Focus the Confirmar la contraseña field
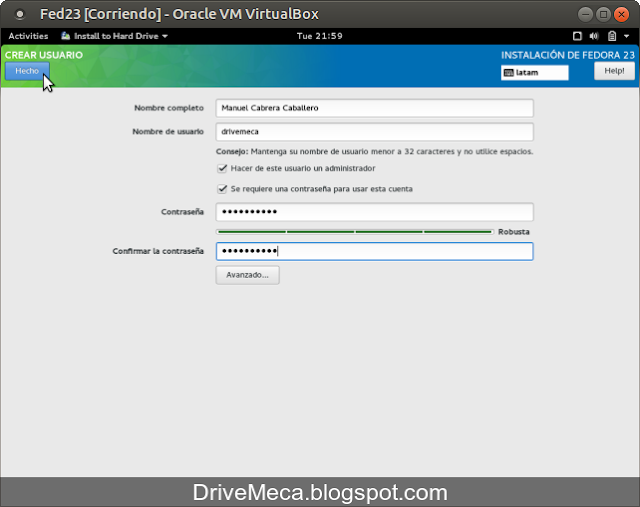Image resolution: width=640 pixels, height=507 pixels. point(374,251)
